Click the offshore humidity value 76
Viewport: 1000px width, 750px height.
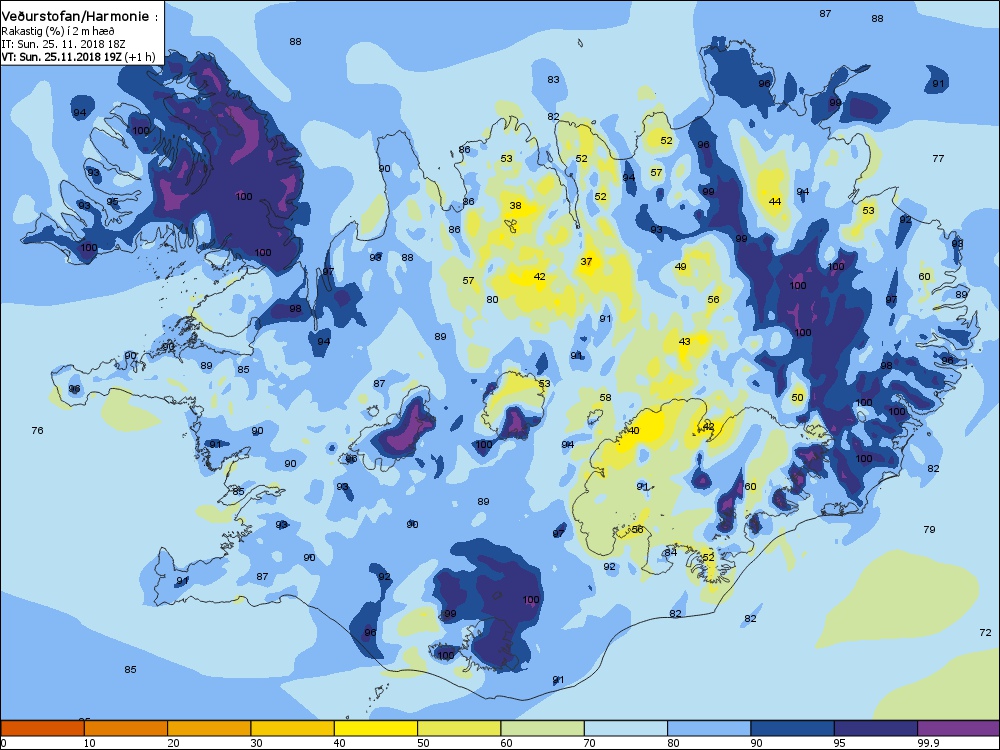click(x=38, y=430)
